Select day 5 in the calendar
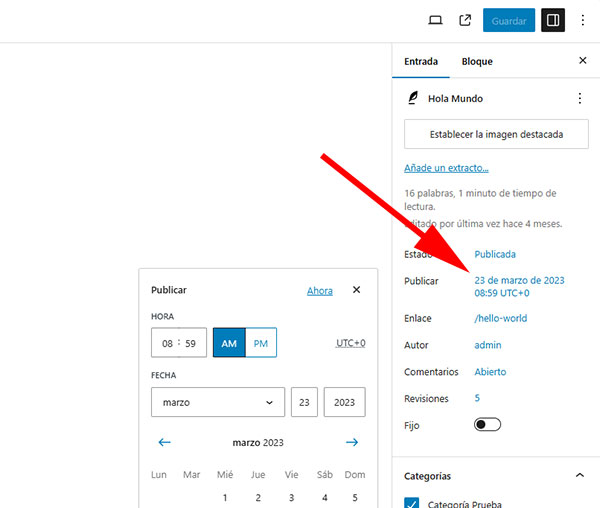Screen dimensions: 600x508 click(355, 498)
